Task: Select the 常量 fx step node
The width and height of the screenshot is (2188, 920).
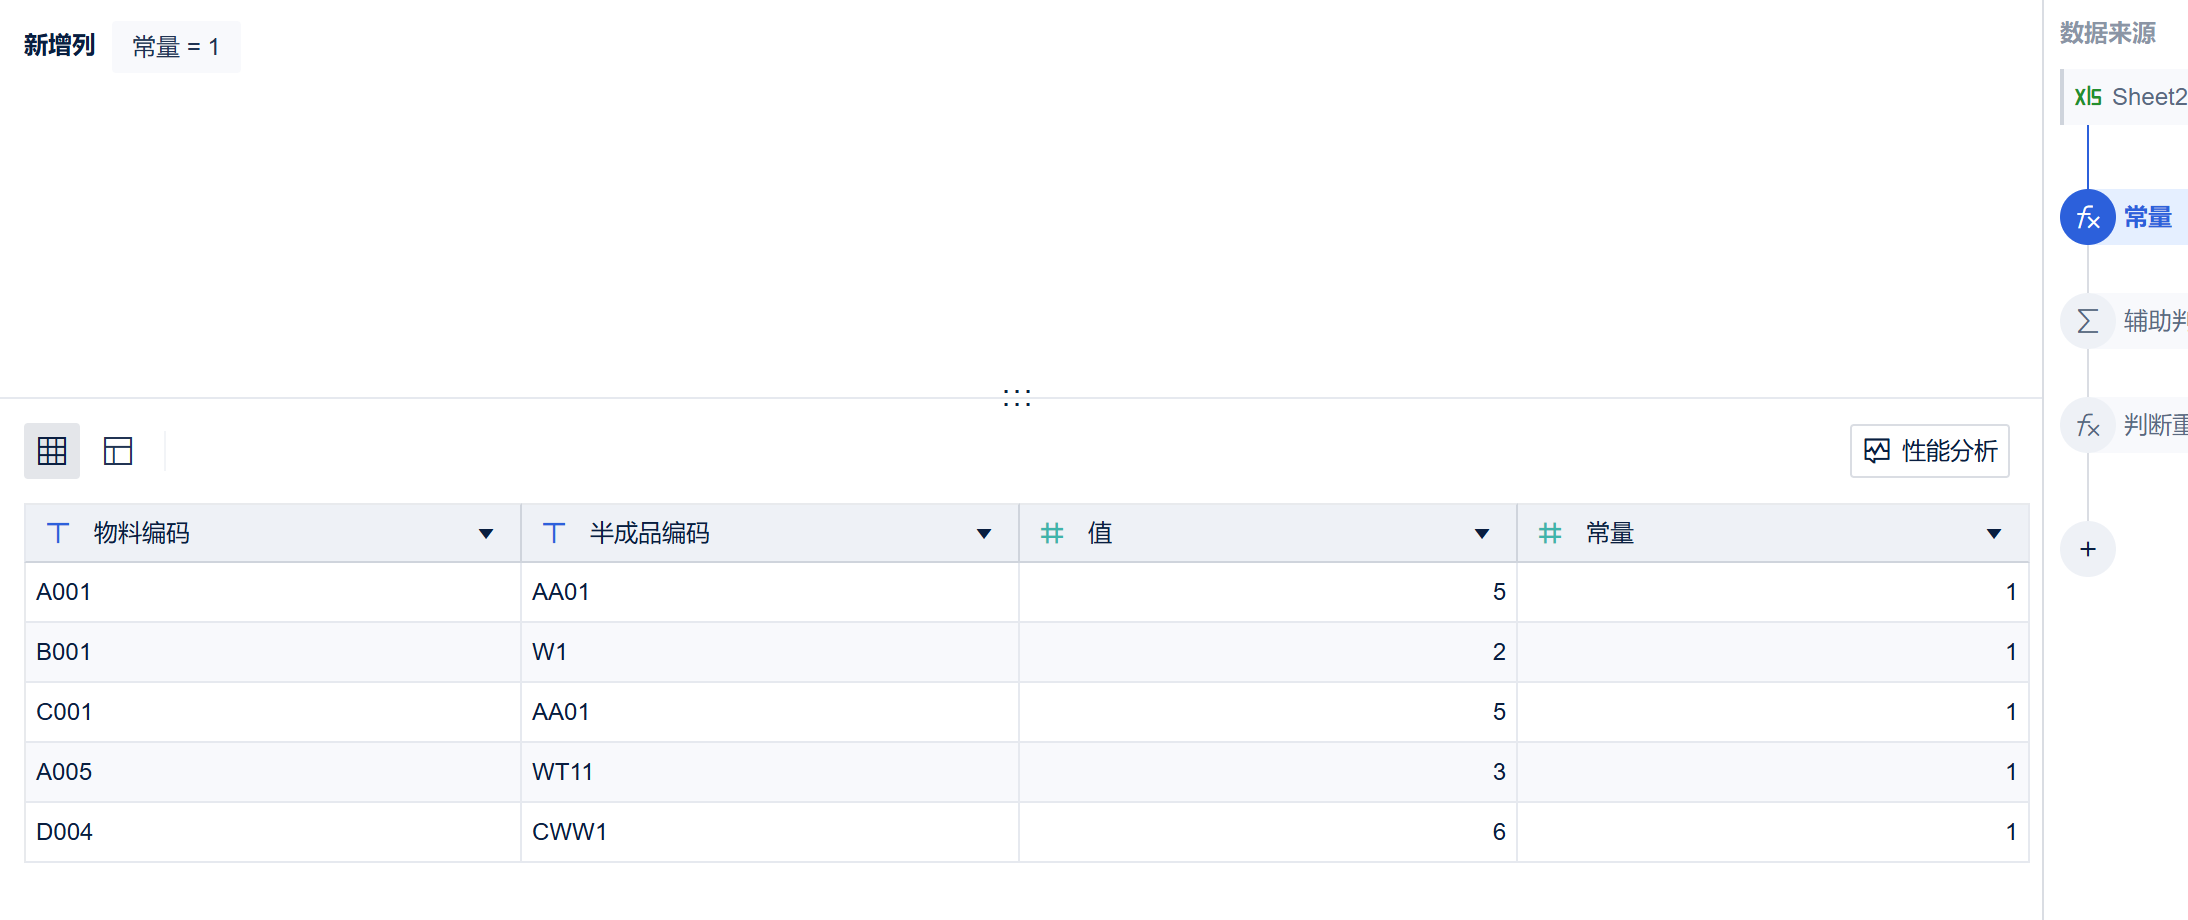Action: coord(2124,217)
